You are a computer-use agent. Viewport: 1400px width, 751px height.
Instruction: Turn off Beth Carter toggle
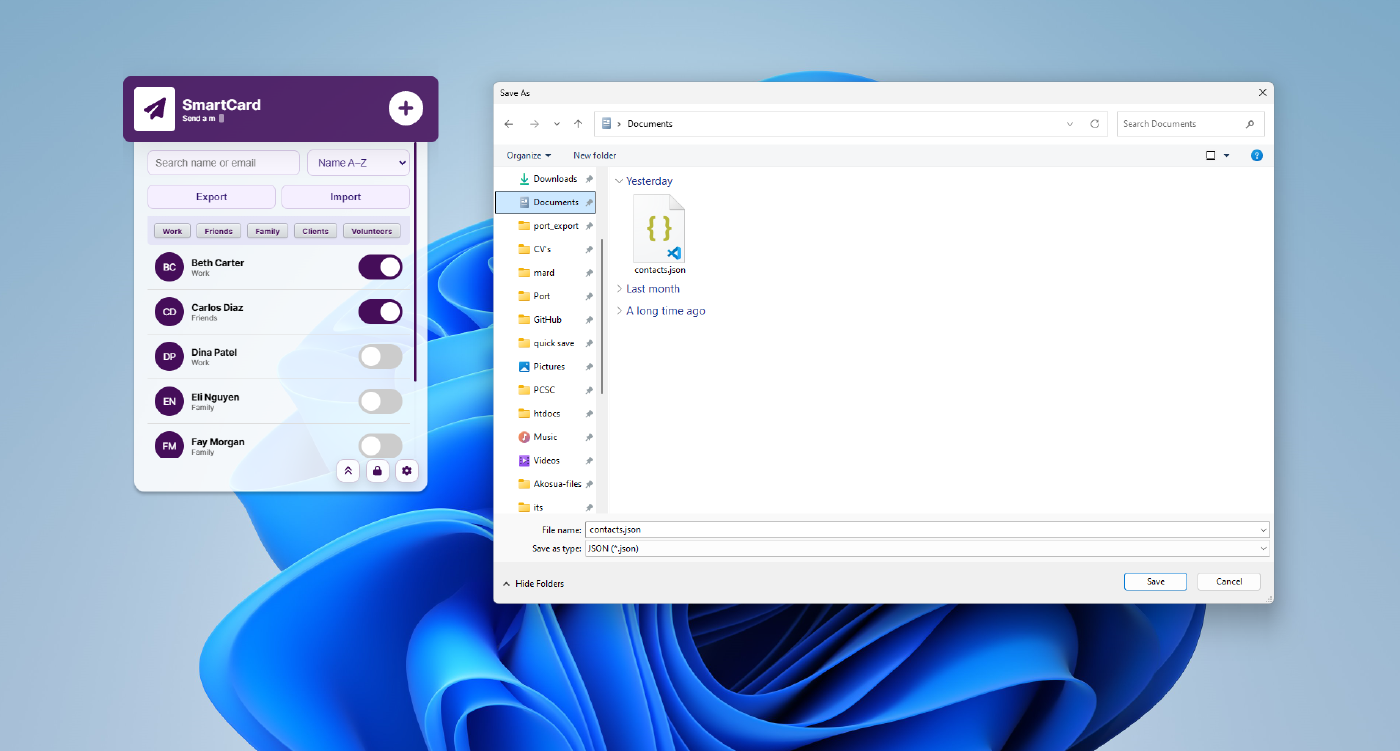pos(380,267)
